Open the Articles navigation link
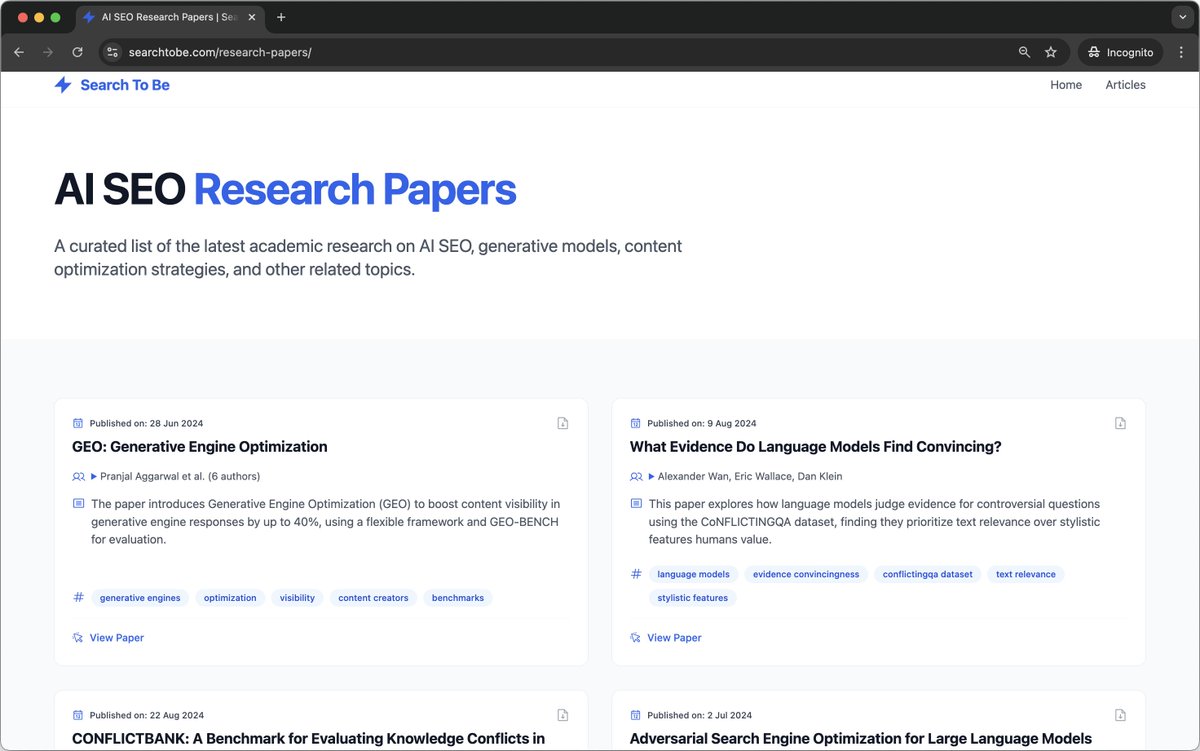 pyautogui.click(x=1125, y=85)
